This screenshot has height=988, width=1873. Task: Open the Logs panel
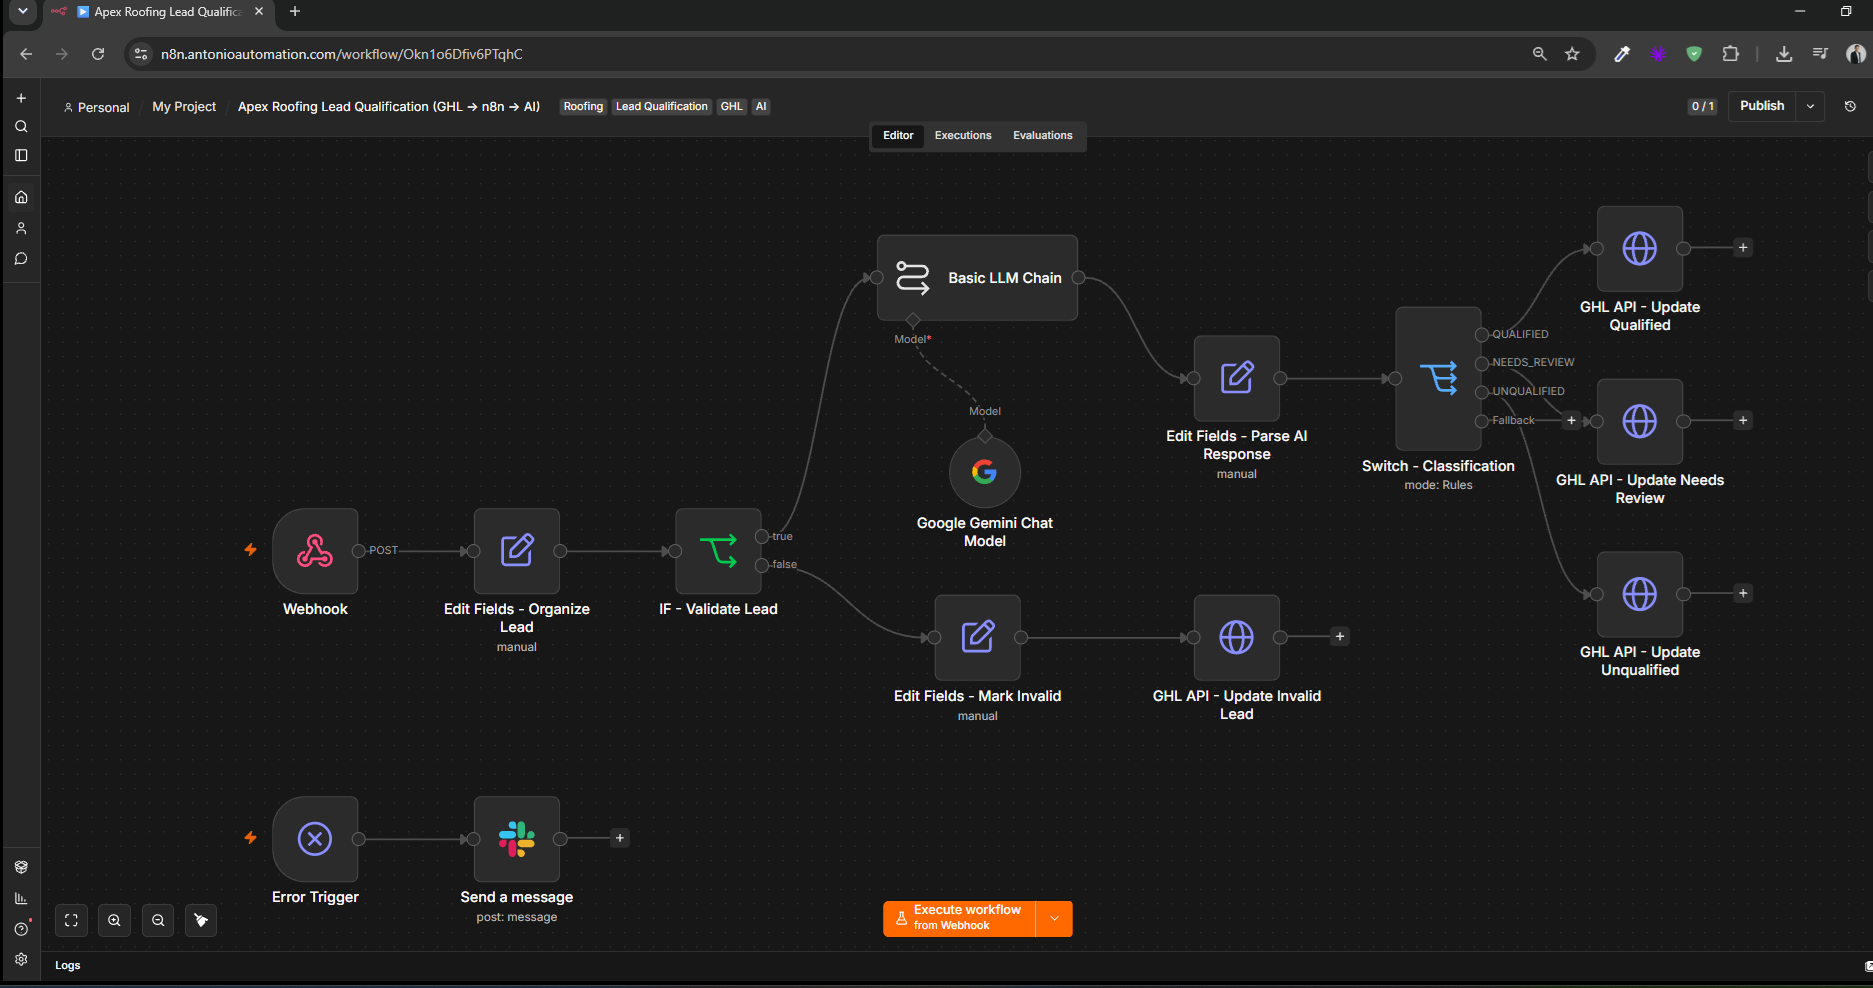click(x=68, y=965)
